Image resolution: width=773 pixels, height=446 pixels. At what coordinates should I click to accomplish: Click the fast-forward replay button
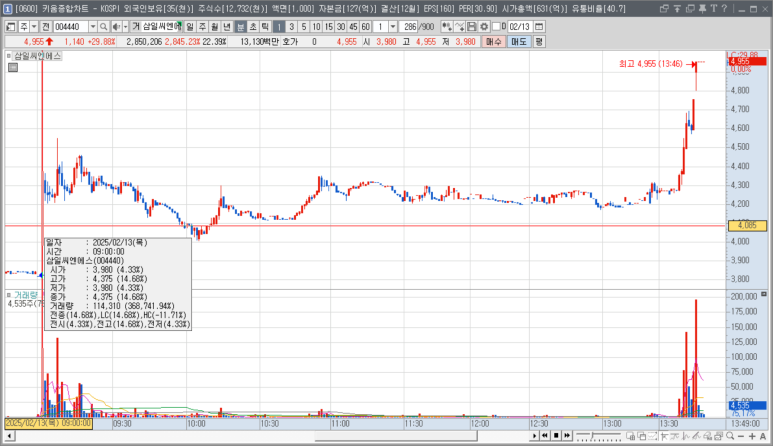click(x=567, y=436)
